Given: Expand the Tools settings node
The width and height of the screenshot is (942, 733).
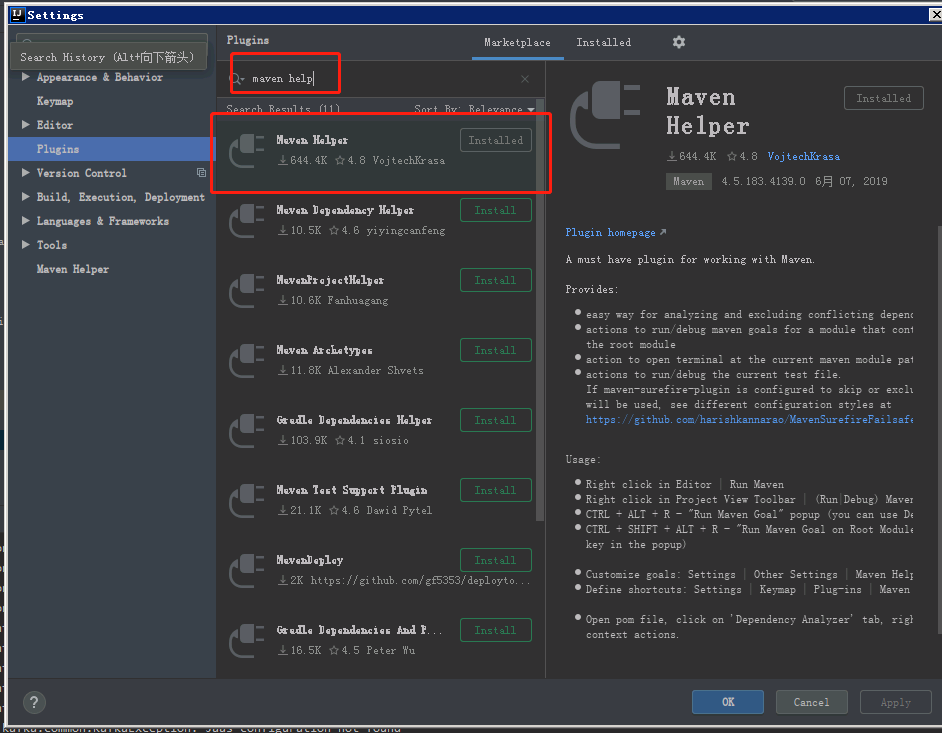Looking at the screenshot, I should 26,245.
